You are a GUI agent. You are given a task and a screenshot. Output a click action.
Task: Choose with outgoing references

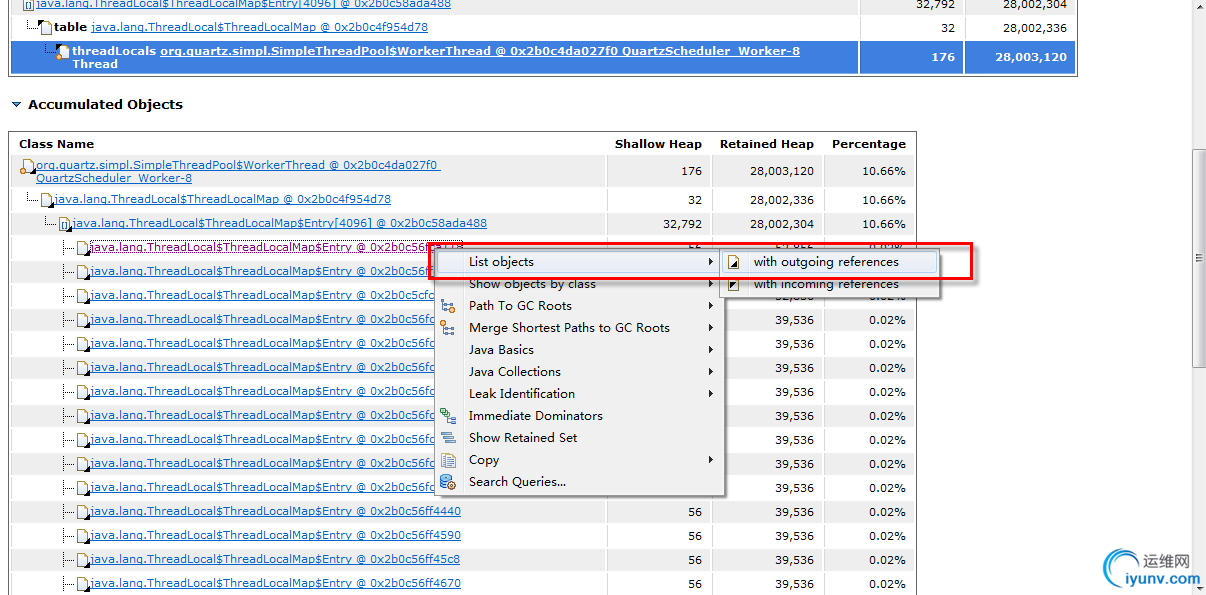(x=829, y=262)
